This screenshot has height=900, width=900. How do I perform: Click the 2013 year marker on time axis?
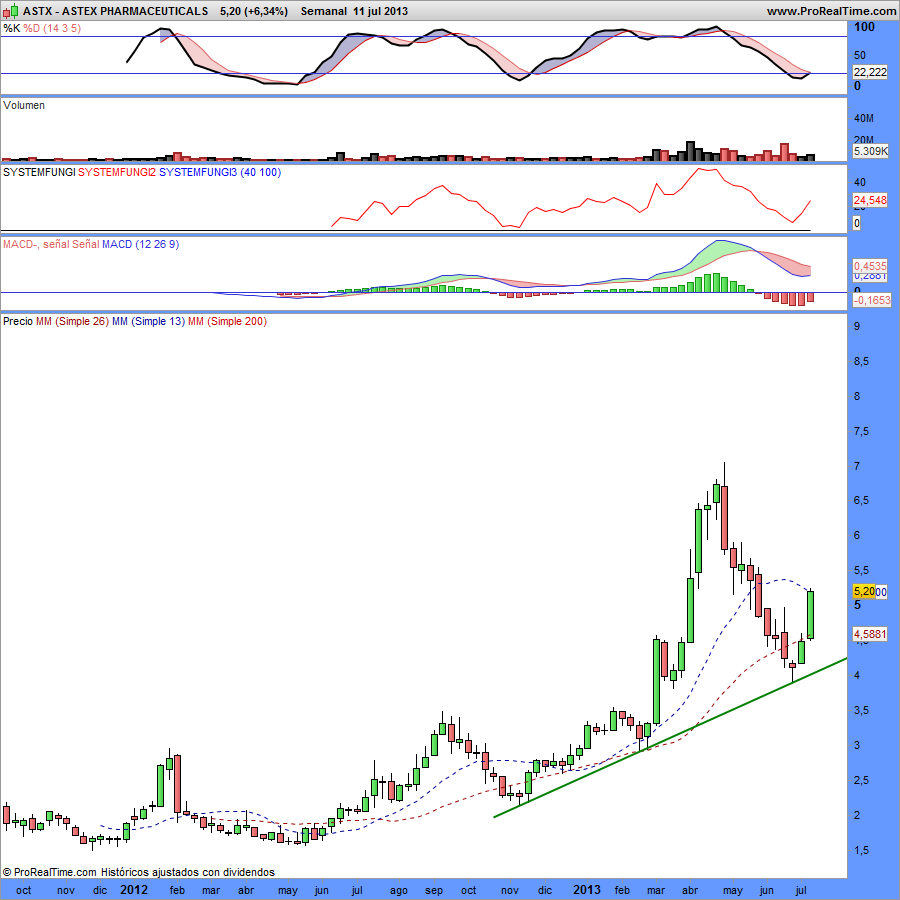(587, 890)
